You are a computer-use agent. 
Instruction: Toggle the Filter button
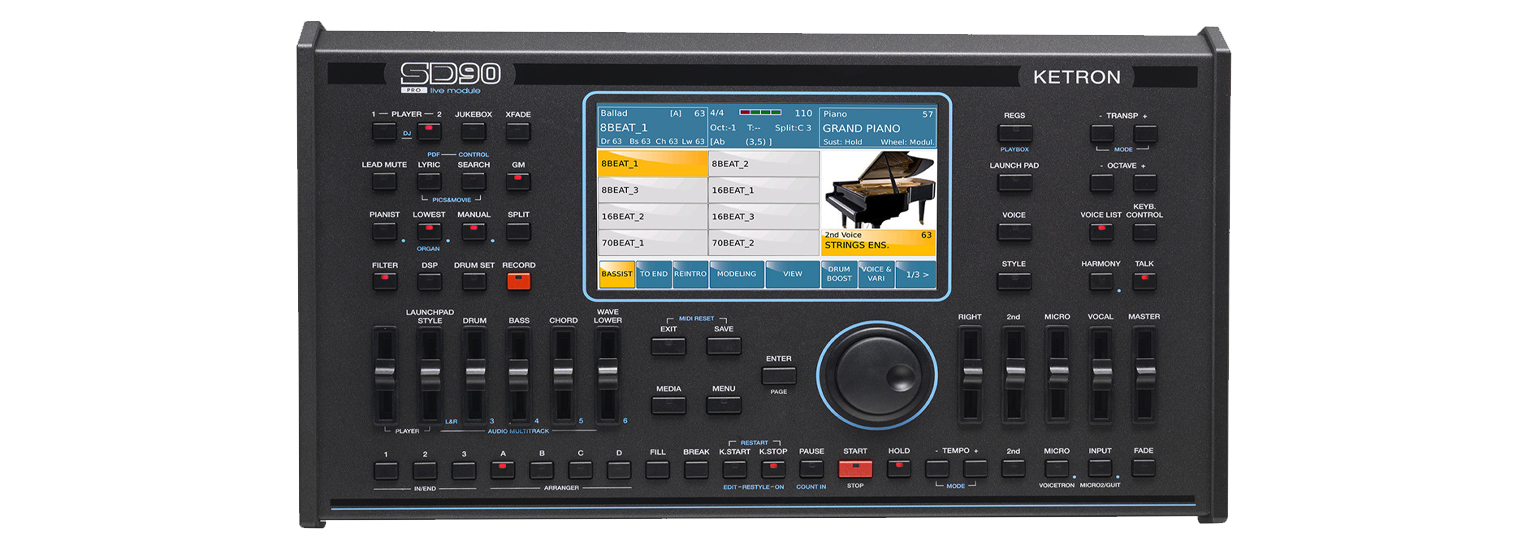[385, 281]
